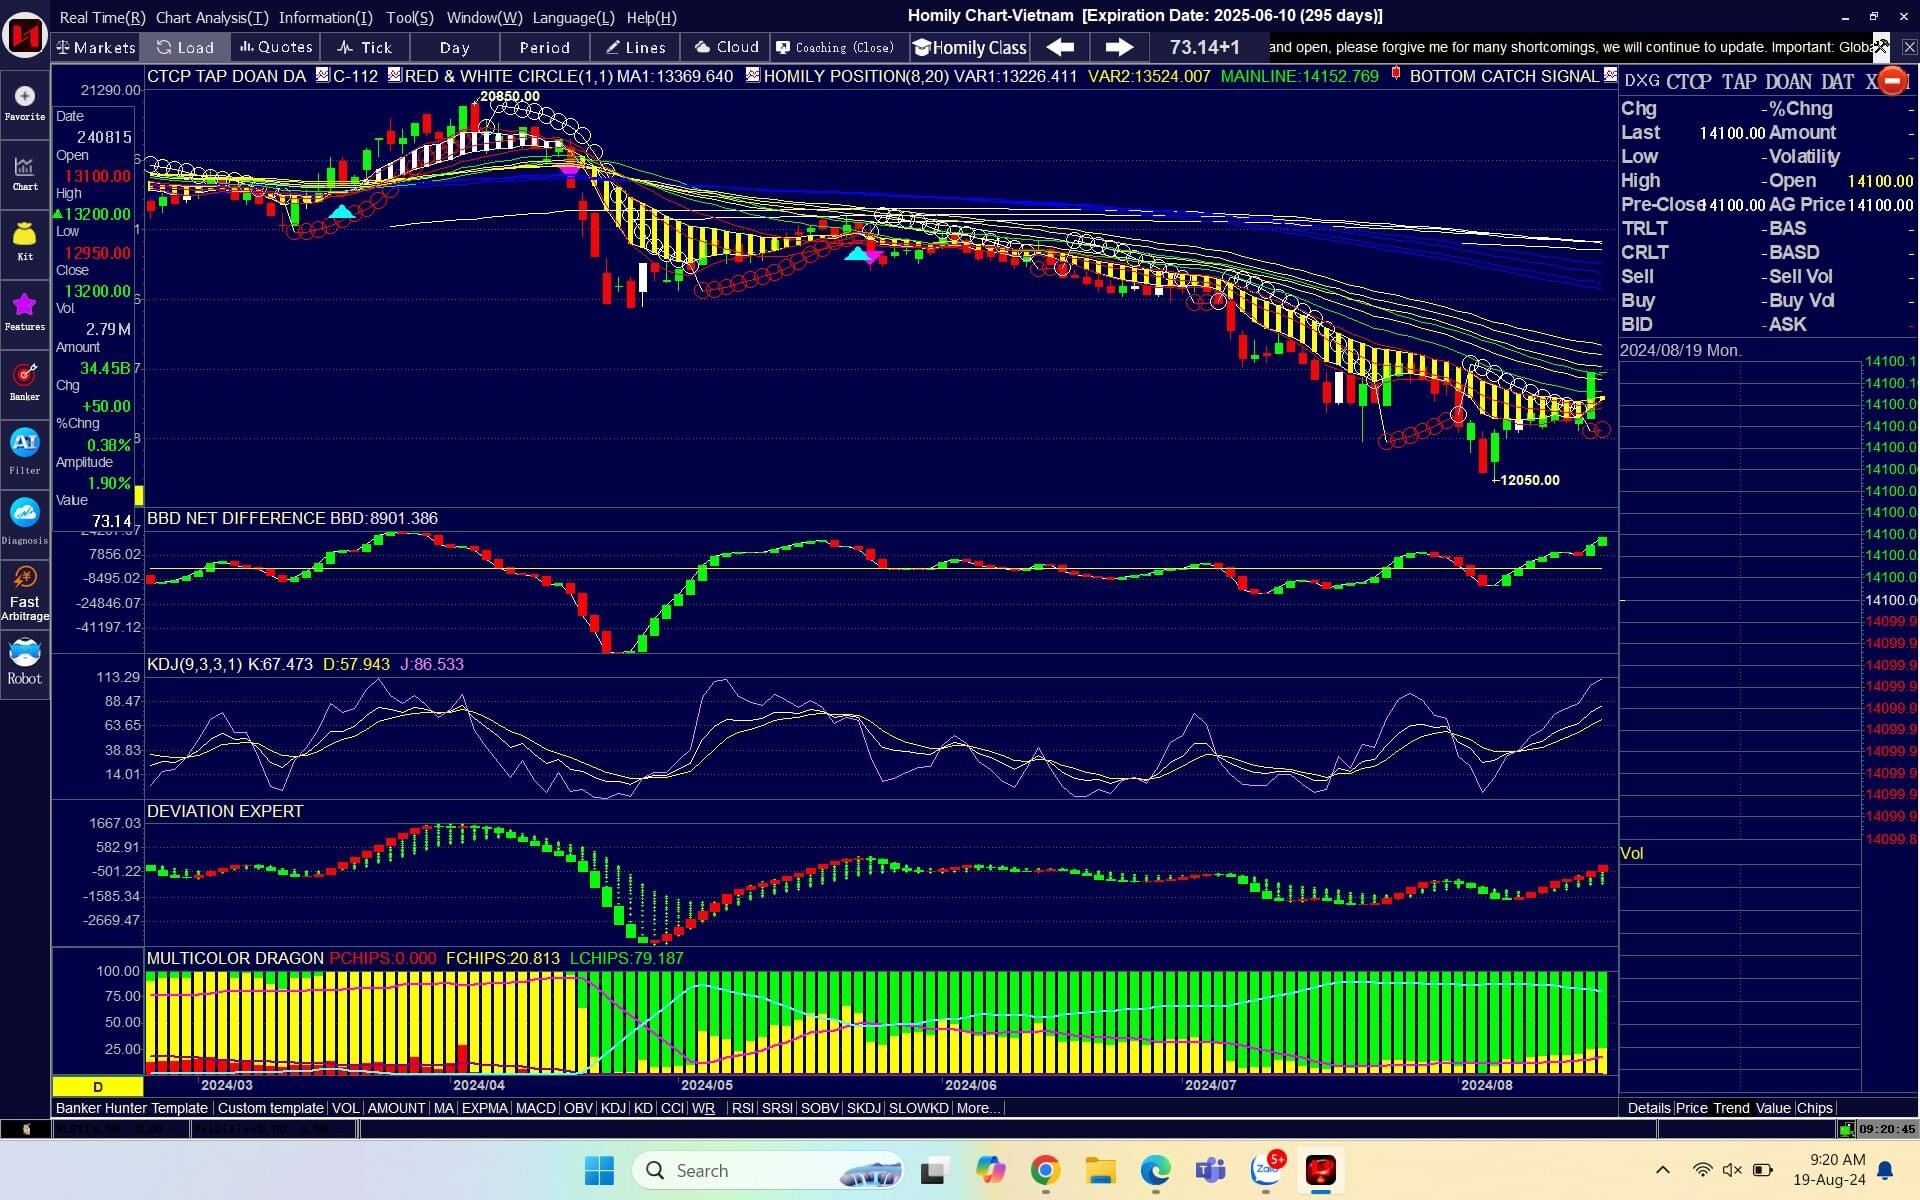Open the Fast Arbitrage icon
Image resolution: width=1920 pixels, height=1200 pixels.
pos(25,593)
